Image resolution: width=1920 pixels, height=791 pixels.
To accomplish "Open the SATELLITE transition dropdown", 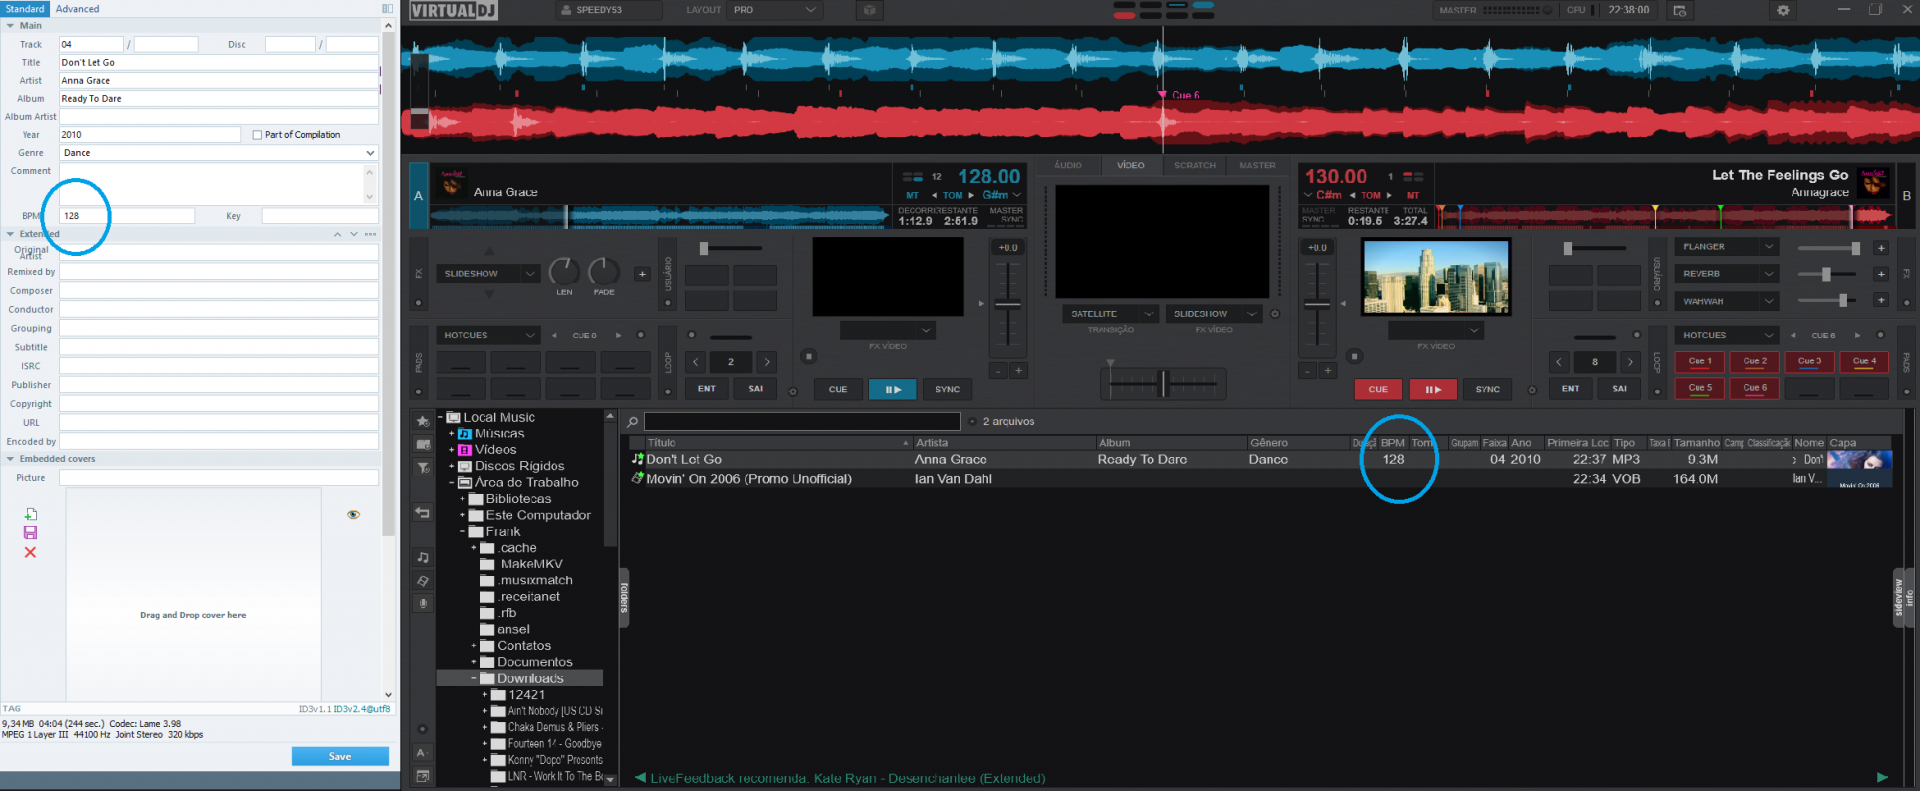I will [x=1110, y=314].
